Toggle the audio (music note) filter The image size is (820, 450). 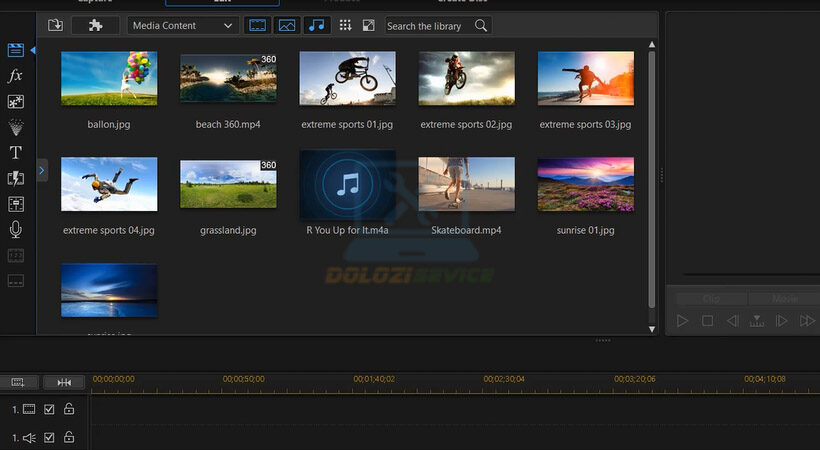pyautogui.click(x=316, y=25)
